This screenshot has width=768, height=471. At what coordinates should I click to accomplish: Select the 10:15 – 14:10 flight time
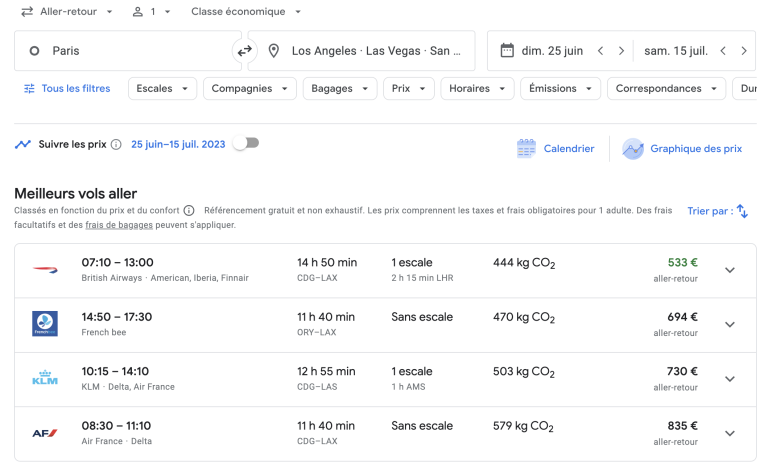pos(115,371)
